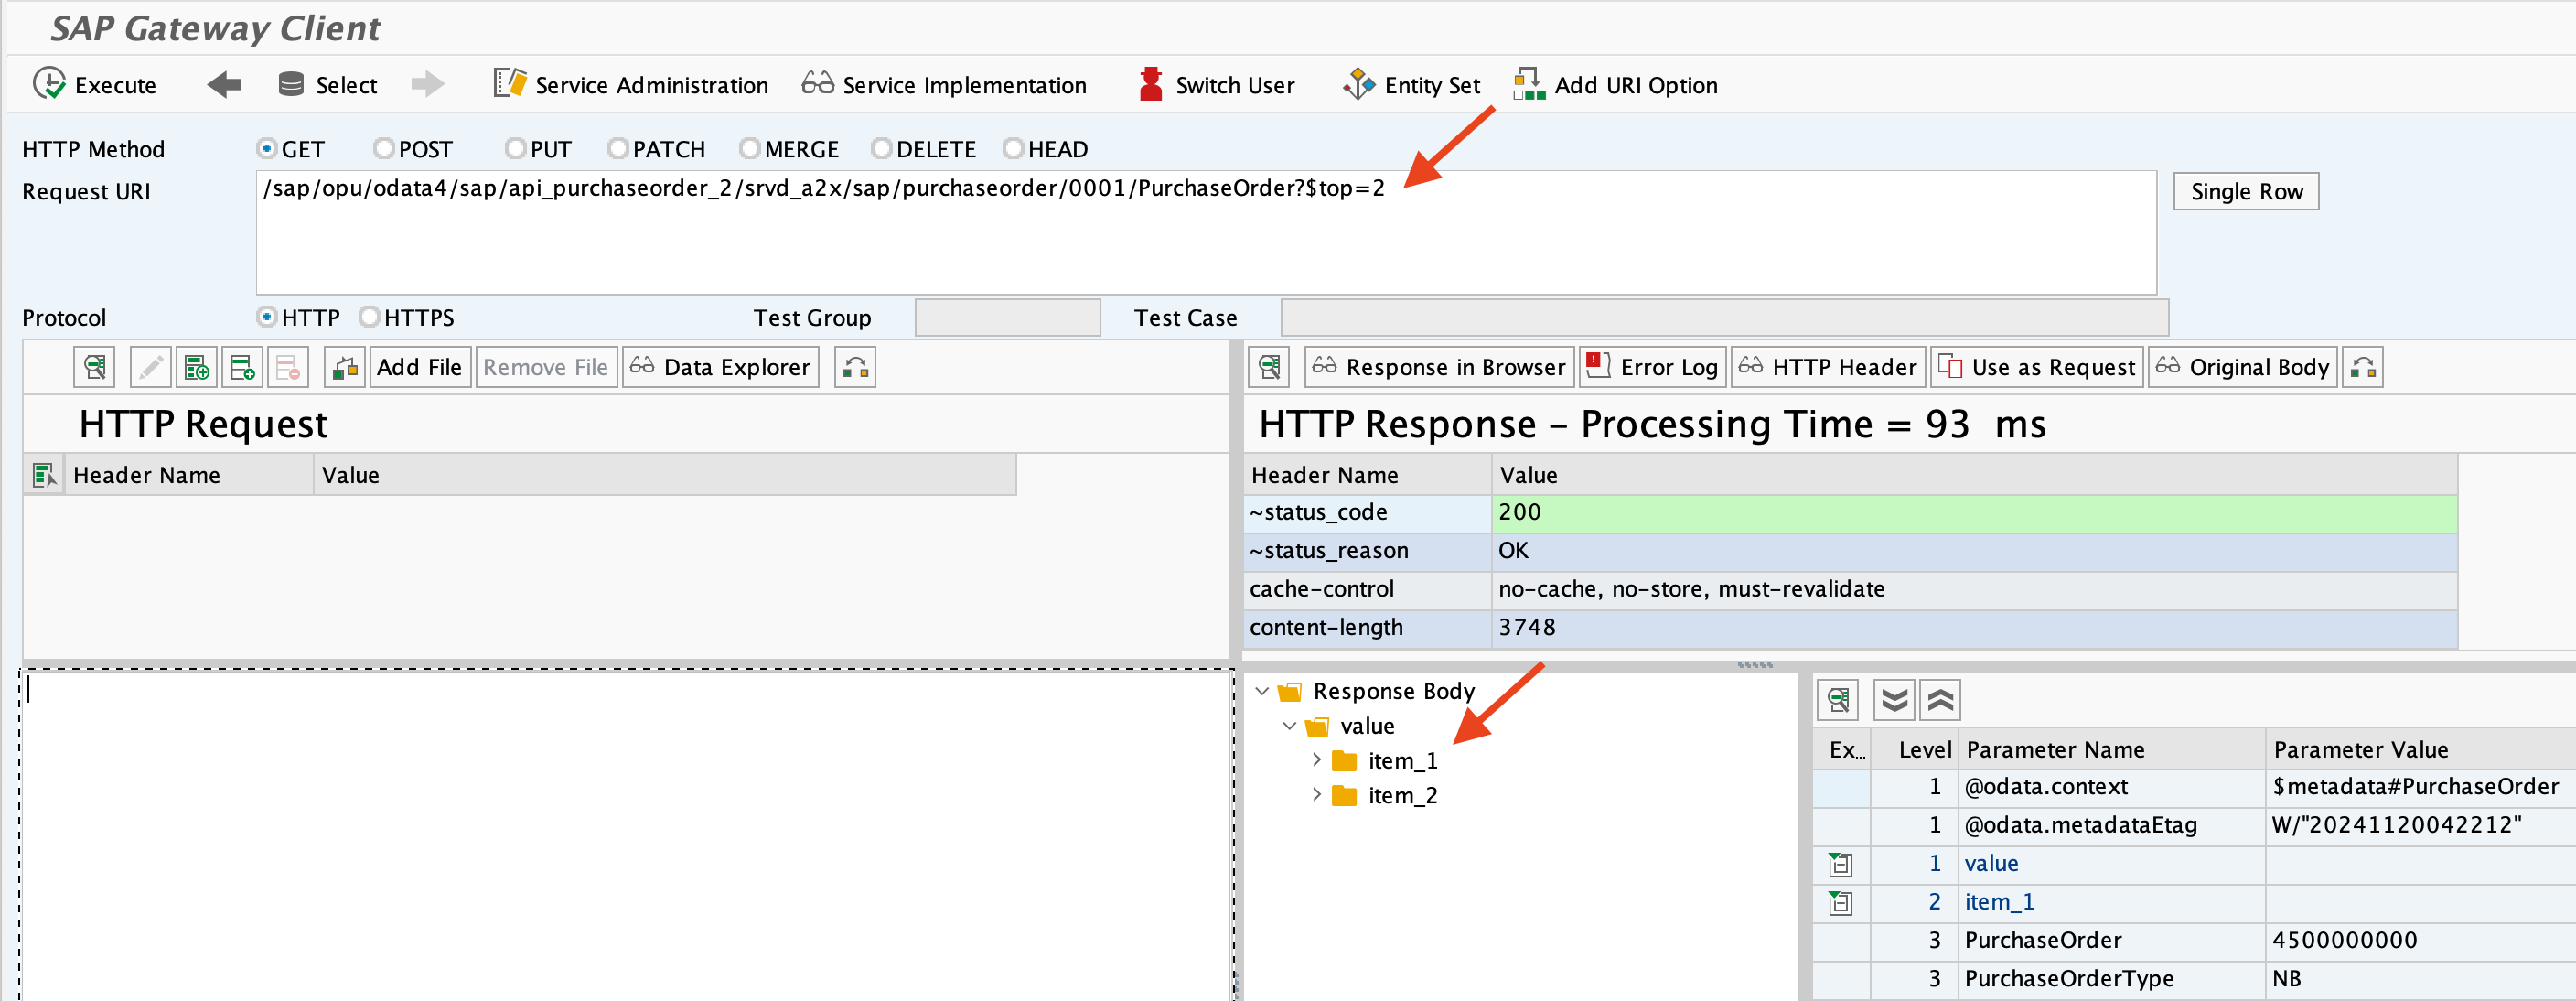Click the Execute clock icon
The image size is (2576, 1001).
point(48,84)
